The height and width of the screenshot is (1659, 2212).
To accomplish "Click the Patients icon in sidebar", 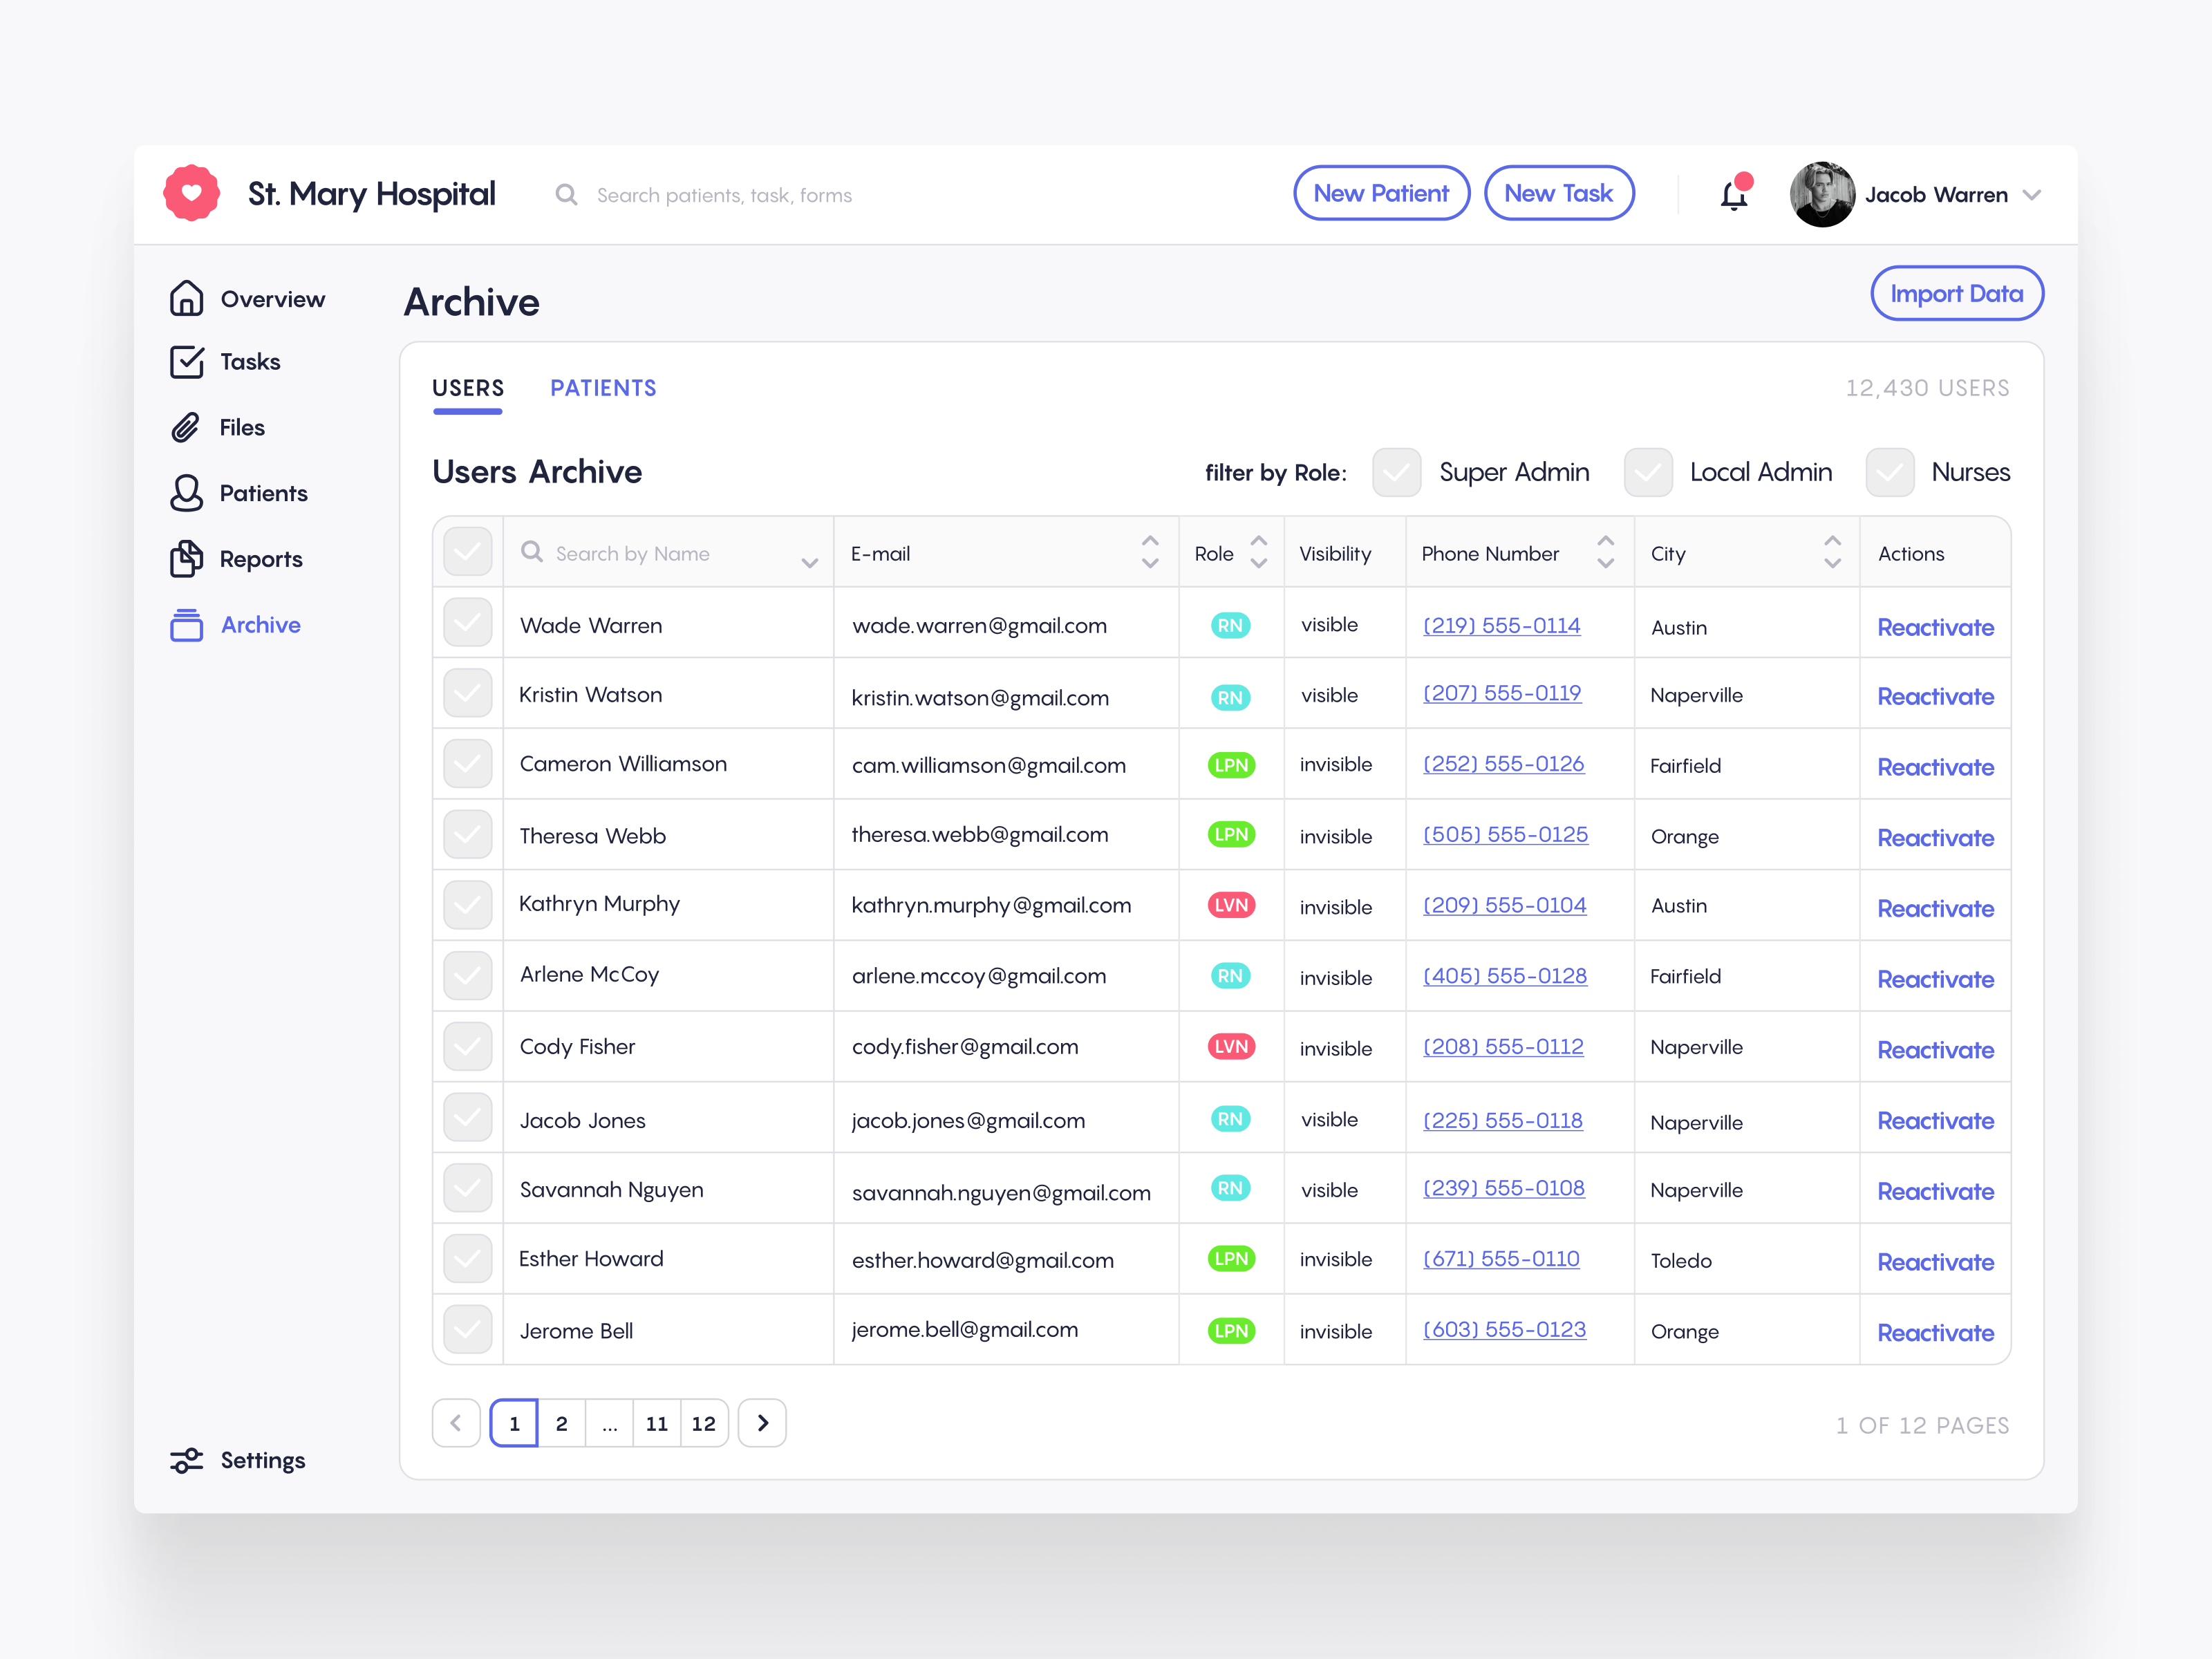I will (x=188, y=492).
